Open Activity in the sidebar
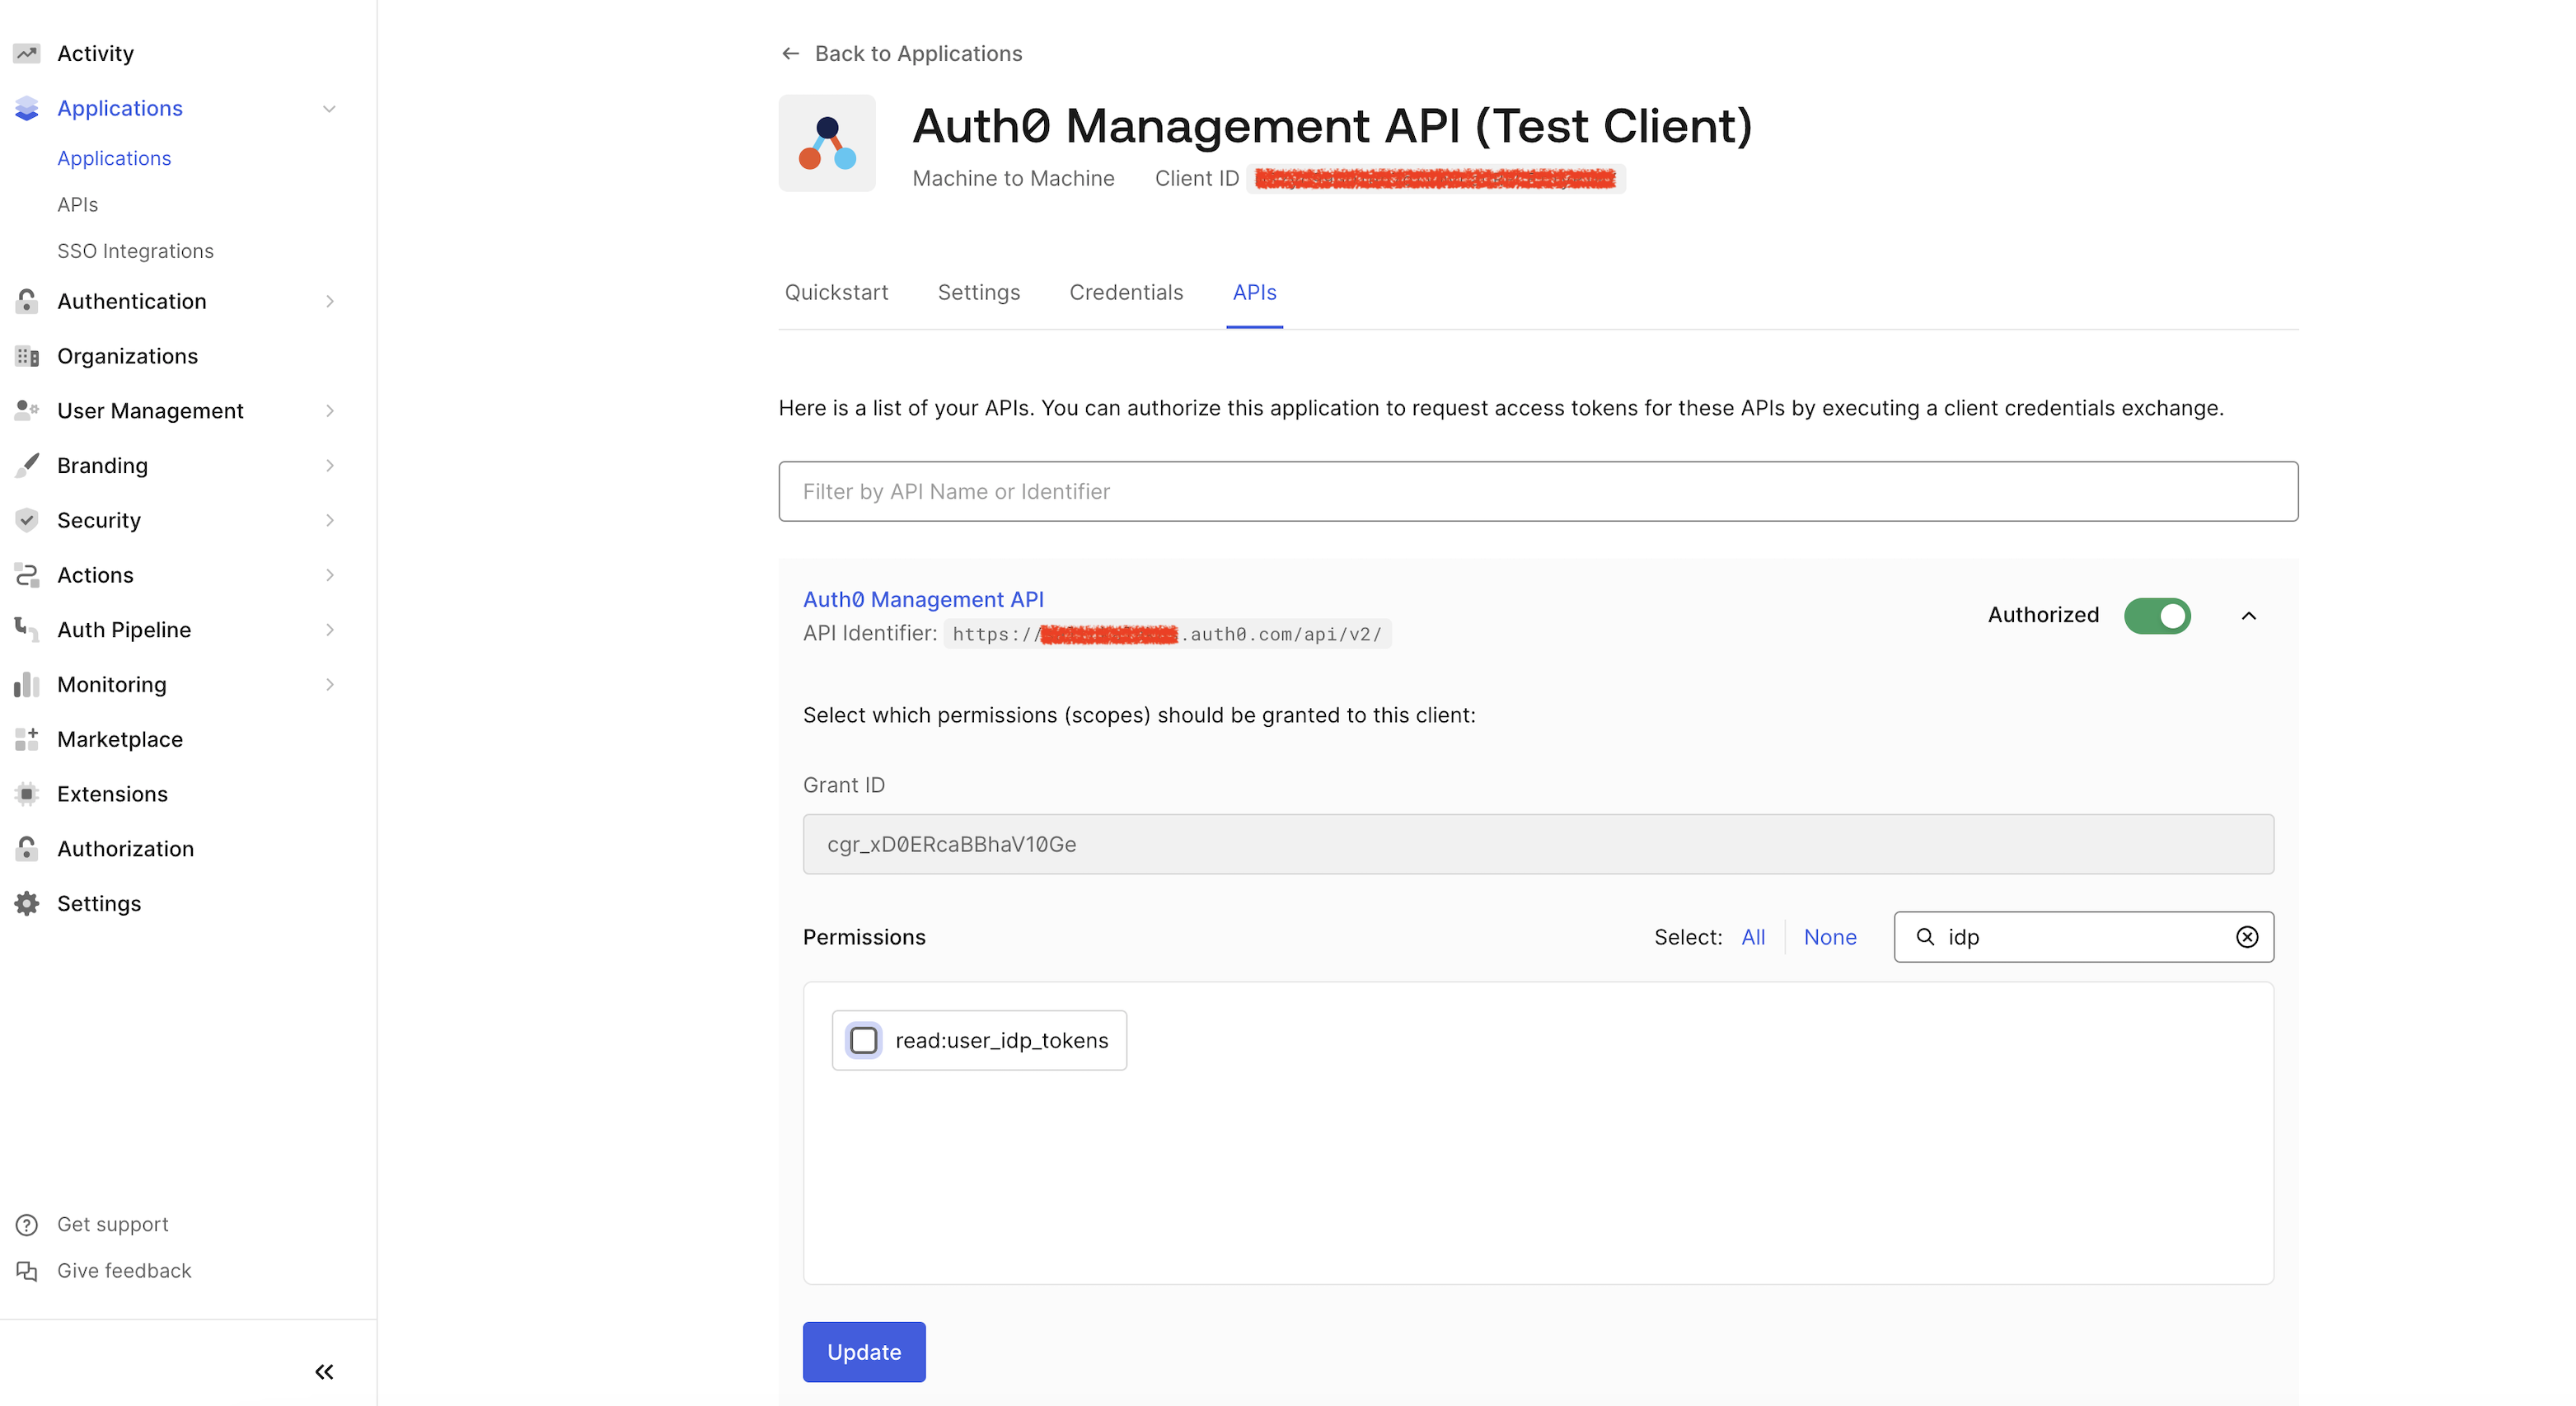Screen dimensions: 2576x1406 click(95, 53)
